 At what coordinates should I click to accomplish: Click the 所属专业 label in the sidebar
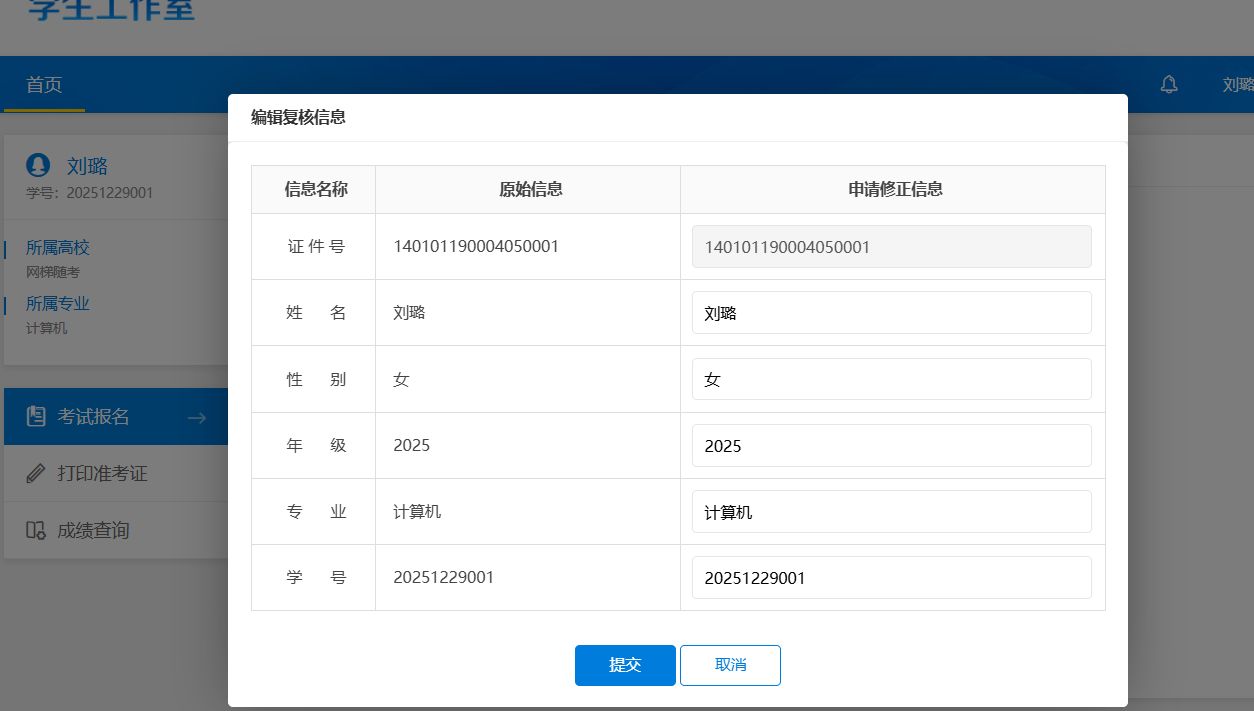[x=58, y=304]
